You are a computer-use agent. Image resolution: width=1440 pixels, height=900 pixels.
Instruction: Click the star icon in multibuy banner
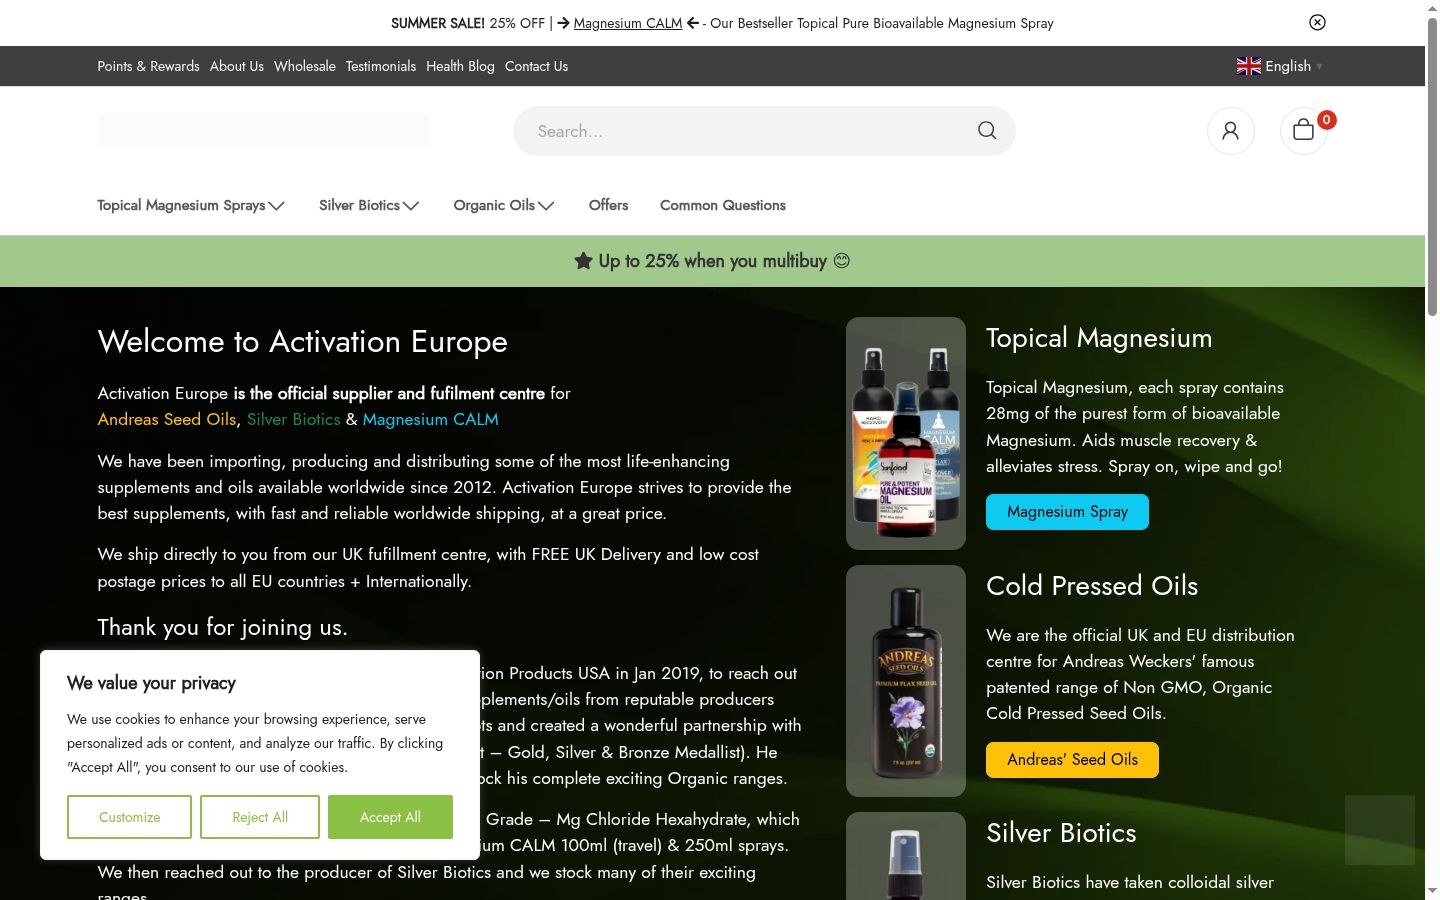click(x=584, y=261)
